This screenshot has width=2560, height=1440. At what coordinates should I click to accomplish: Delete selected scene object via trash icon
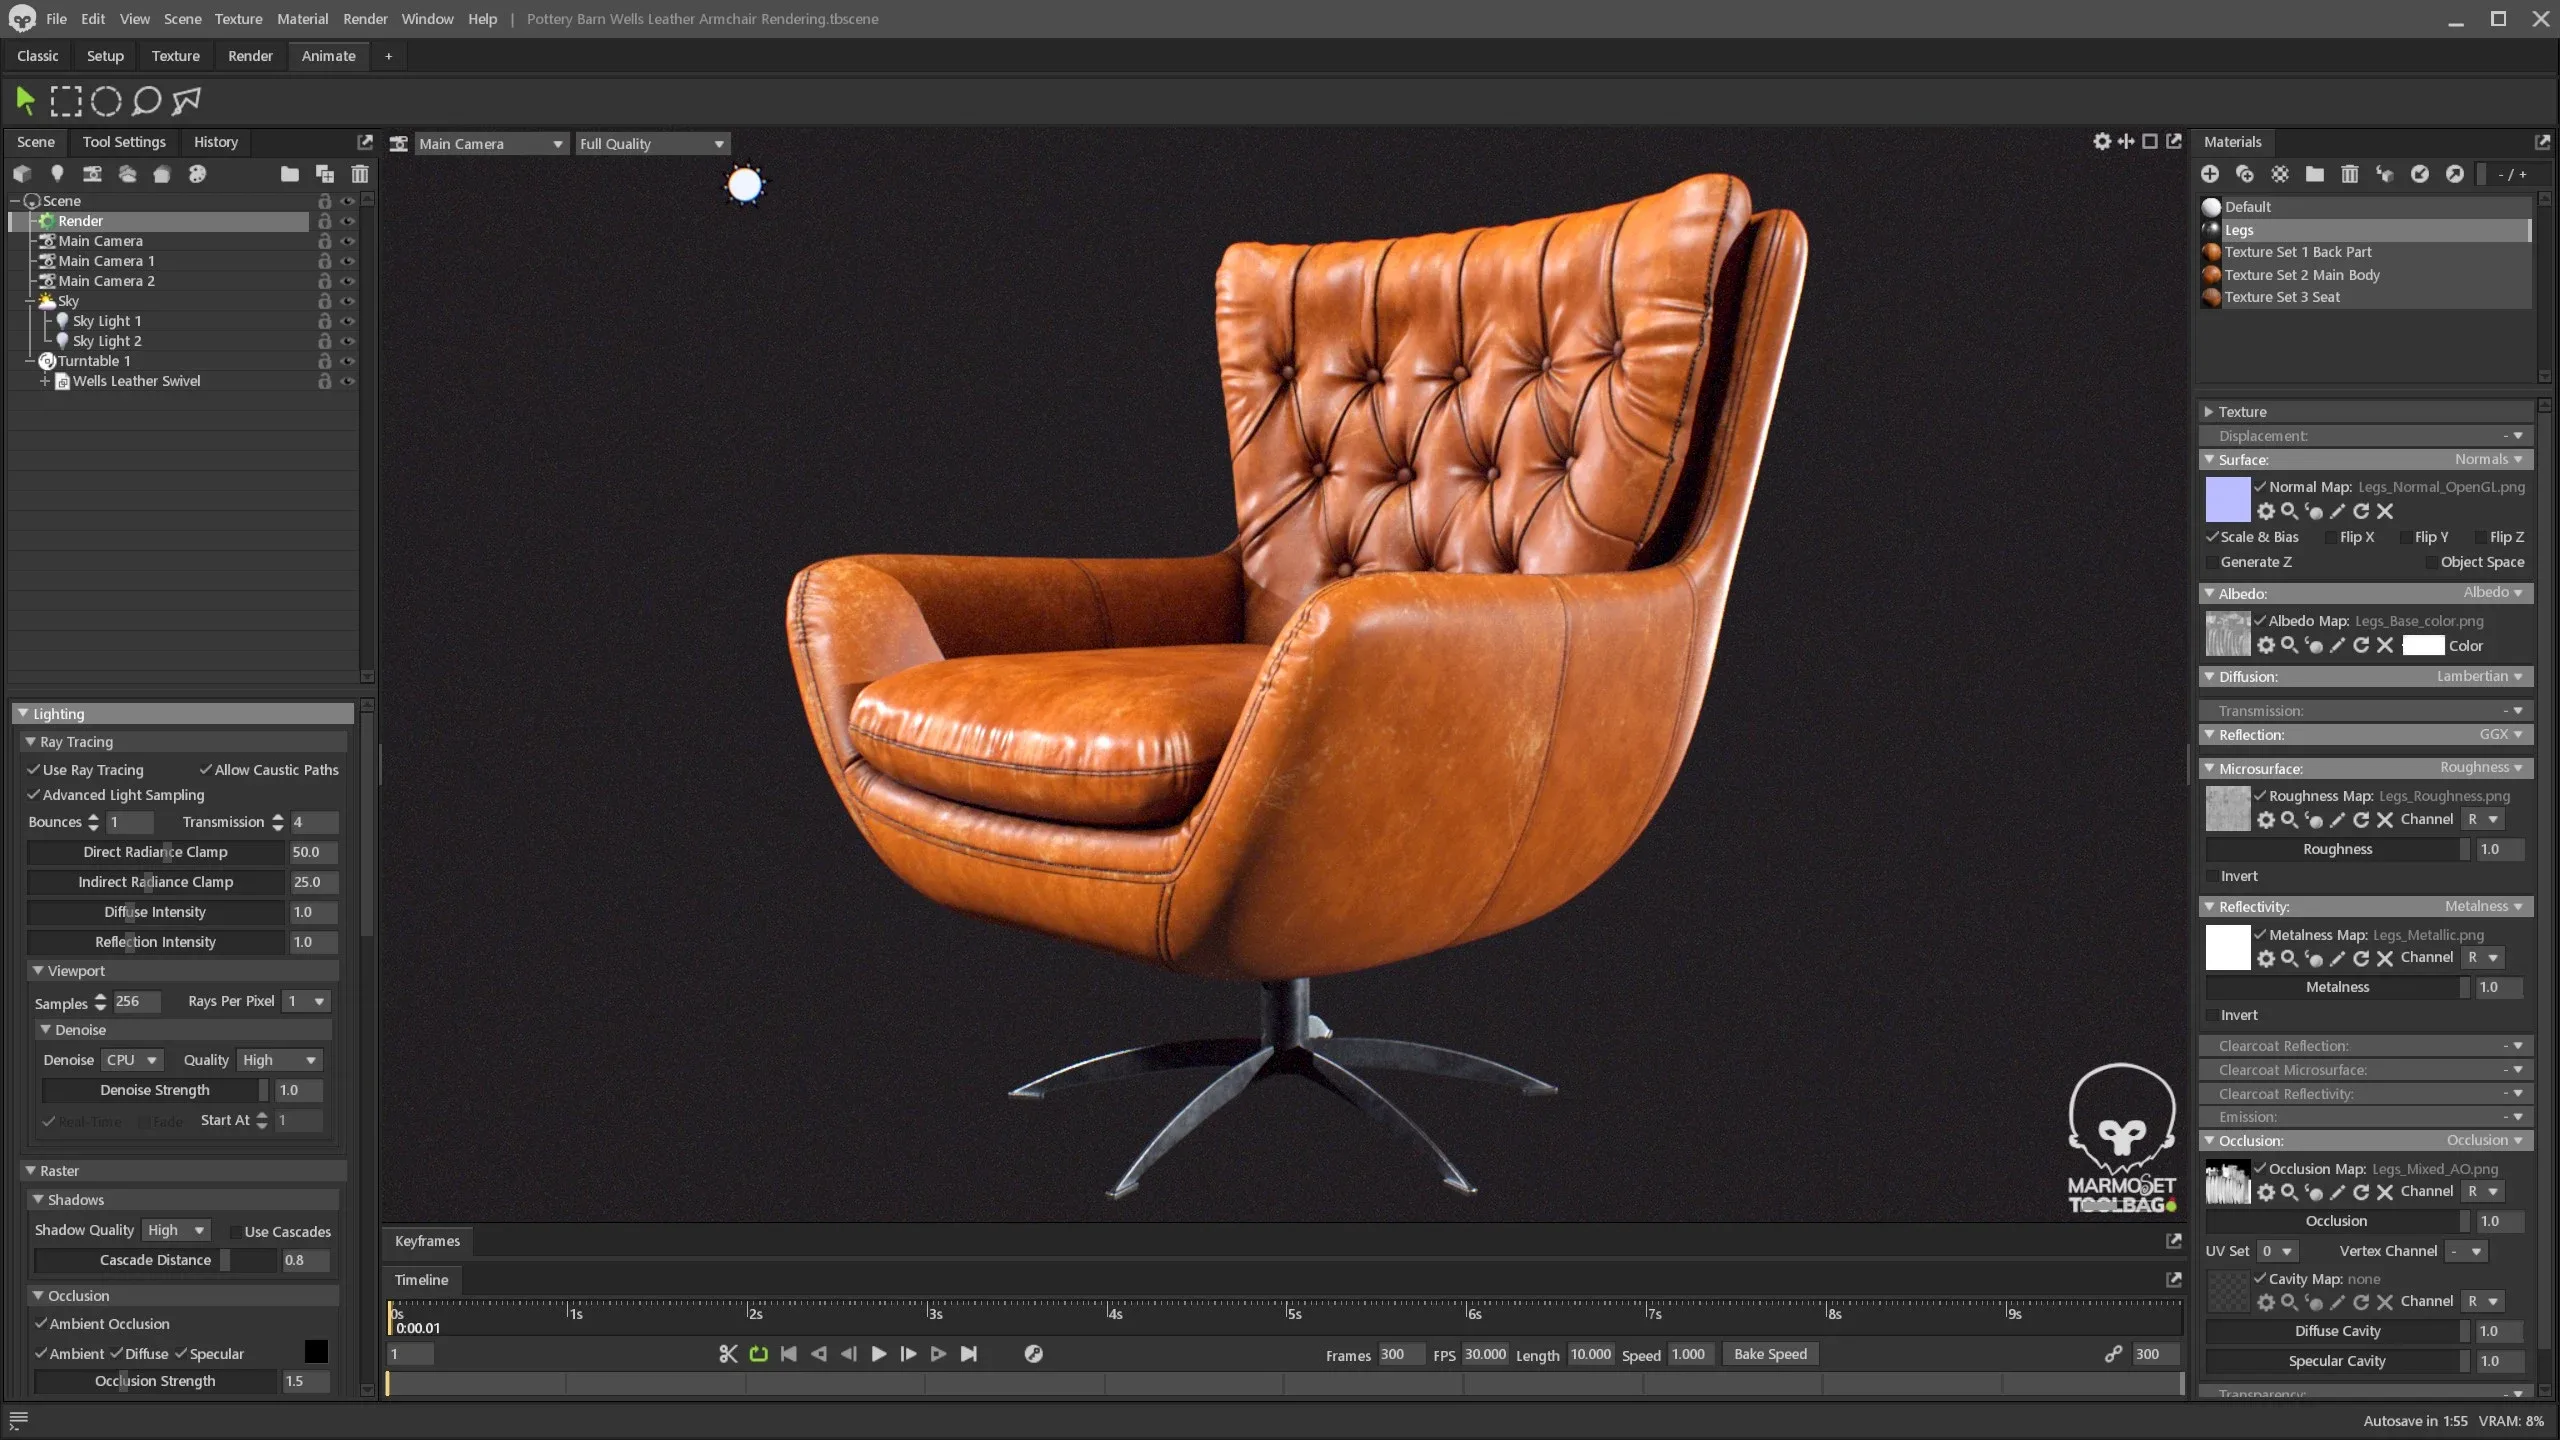pos(359,173)
